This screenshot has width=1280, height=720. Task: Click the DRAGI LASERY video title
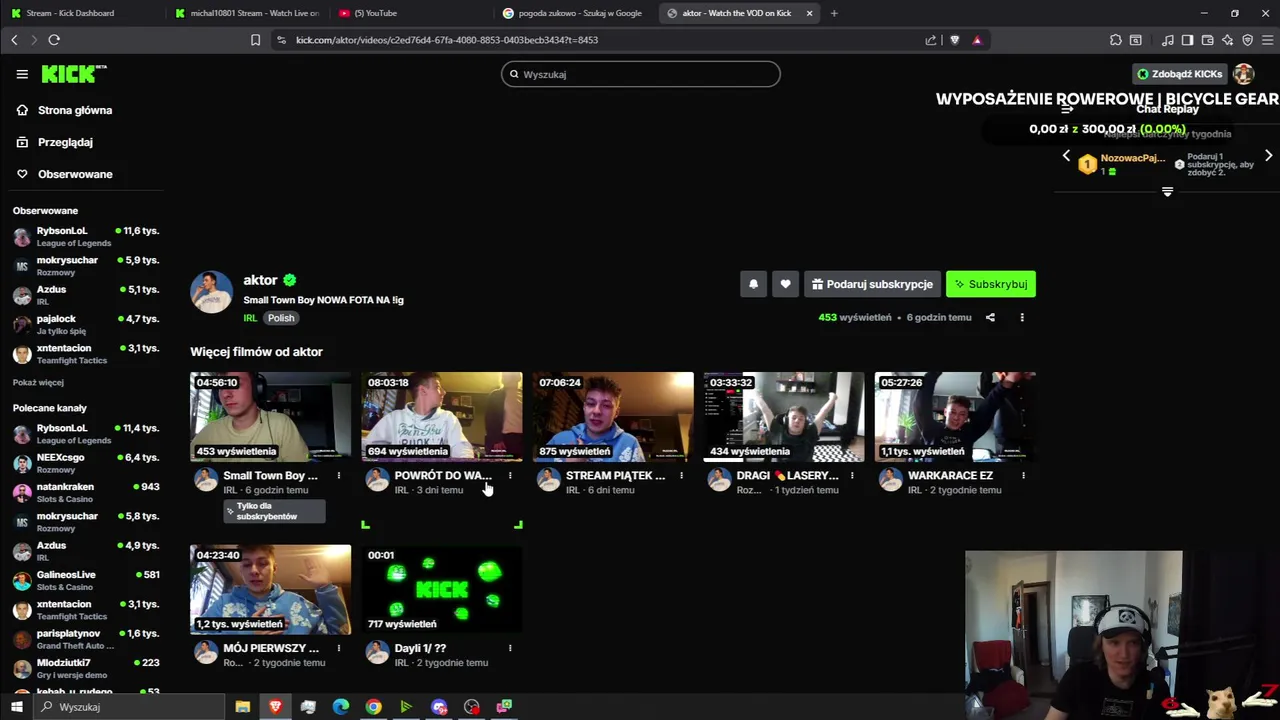(787, 476)
